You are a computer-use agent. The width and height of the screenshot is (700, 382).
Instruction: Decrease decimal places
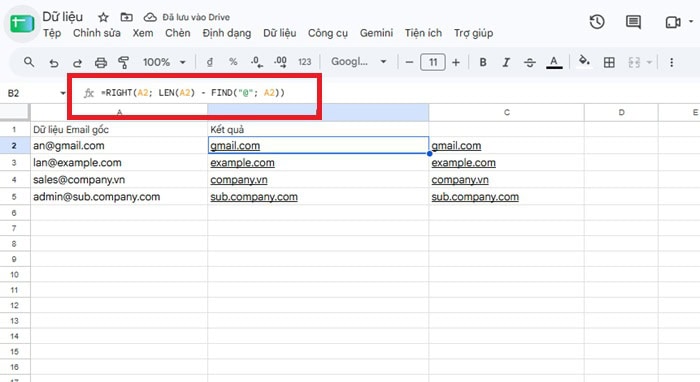pyautogui.click(x=257, y=62)
